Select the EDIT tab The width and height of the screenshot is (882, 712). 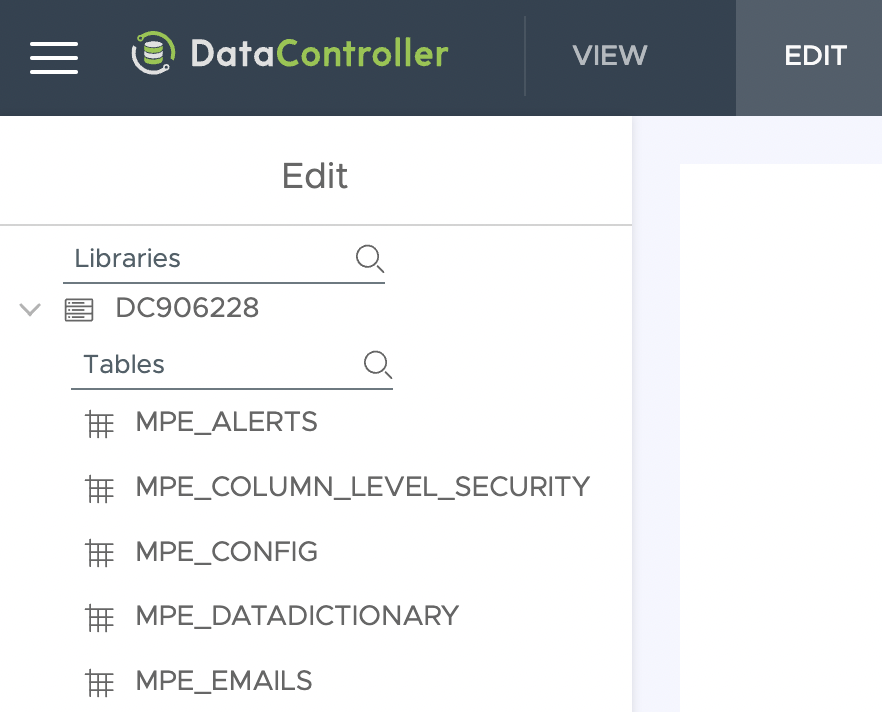click(815, 57)
